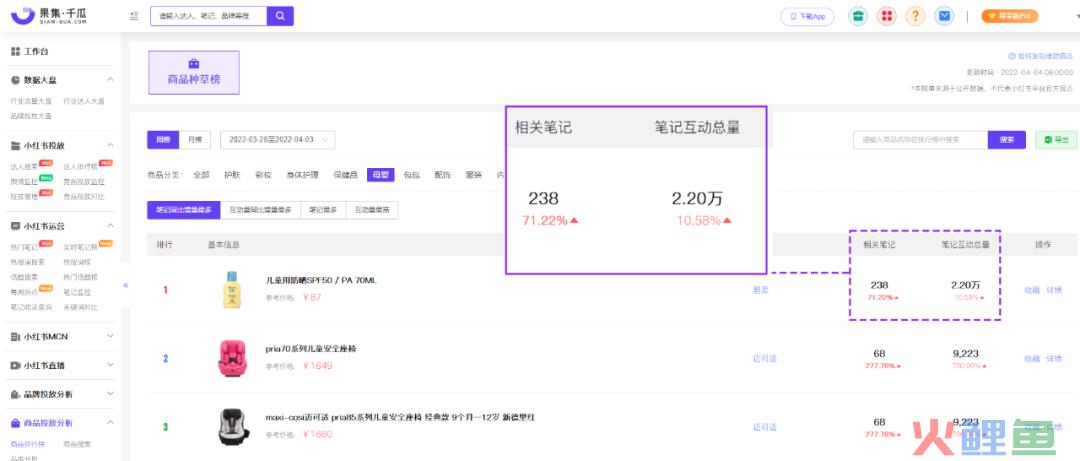This screenshot has width=1080, height=461.
Task: Select the 商品种草榜 card
Action: coord(194,72)
